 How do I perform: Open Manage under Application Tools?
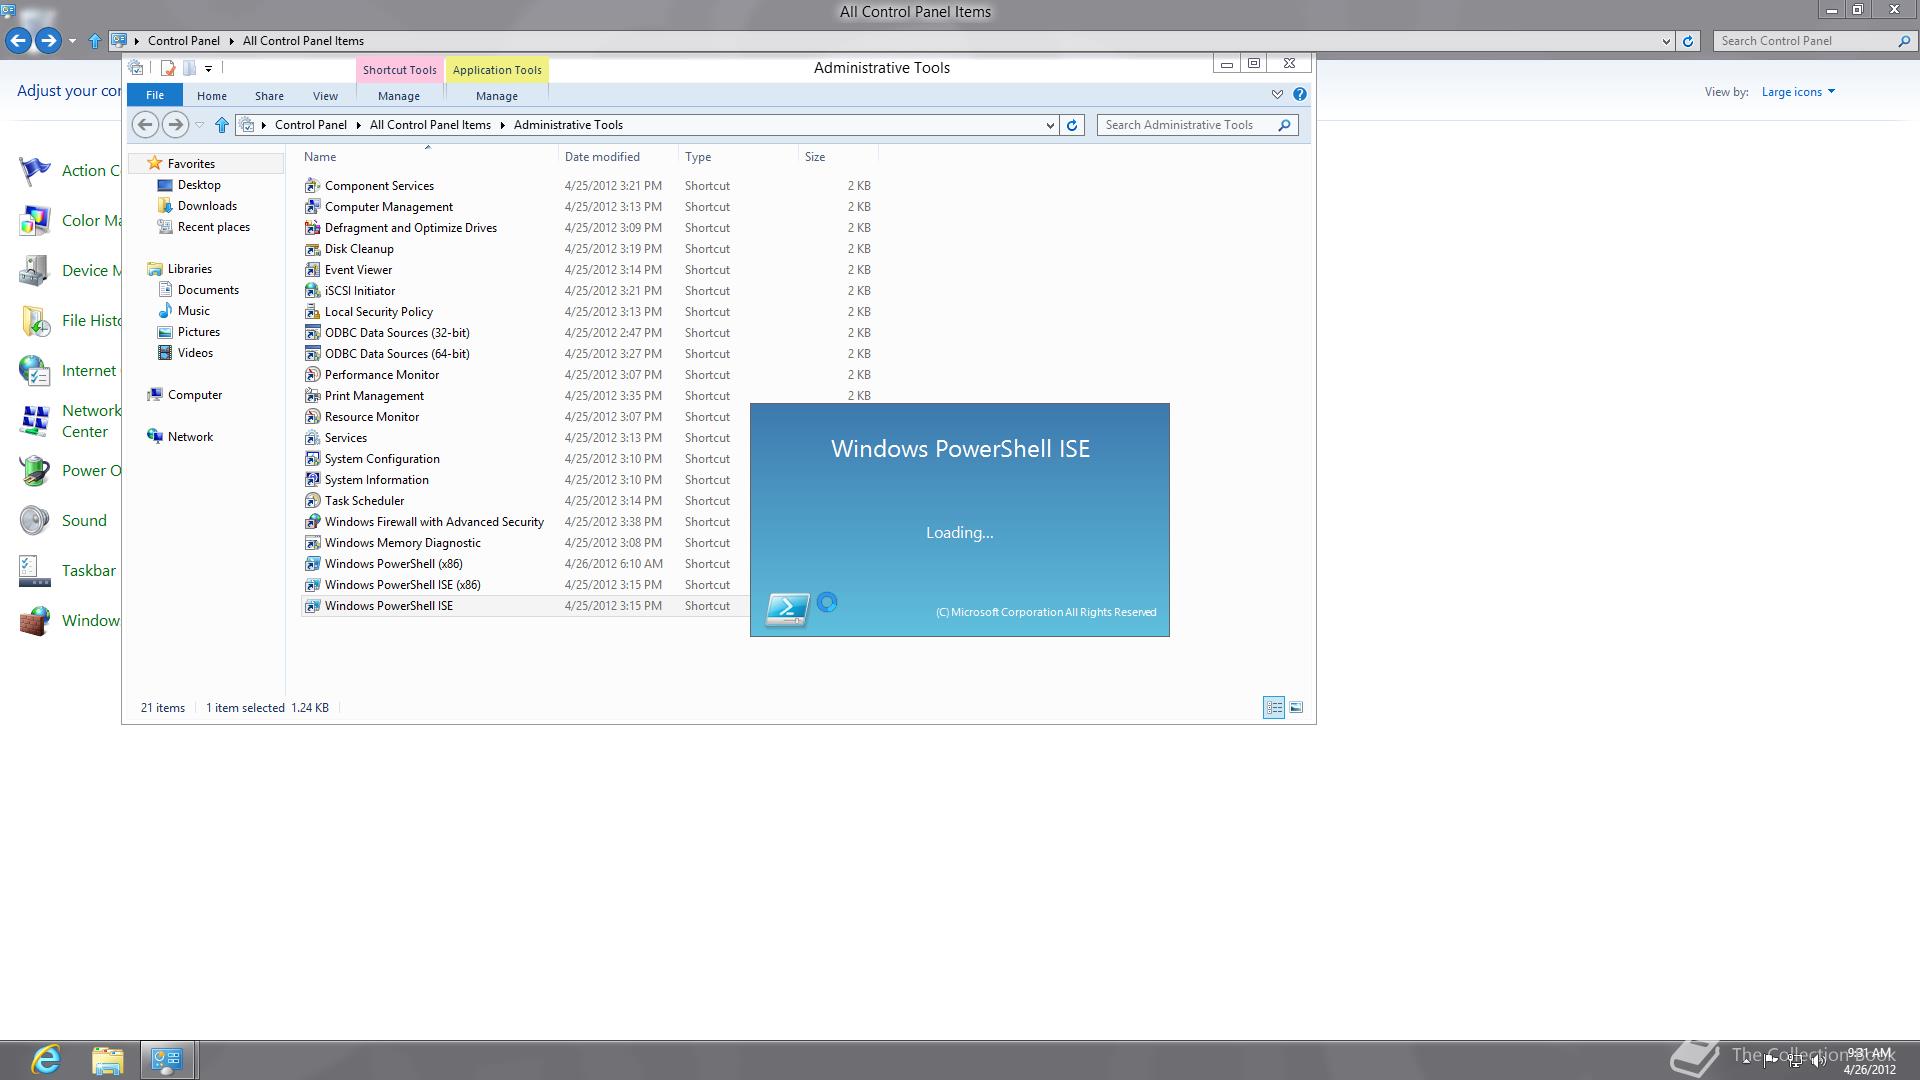tap(497, 96)
